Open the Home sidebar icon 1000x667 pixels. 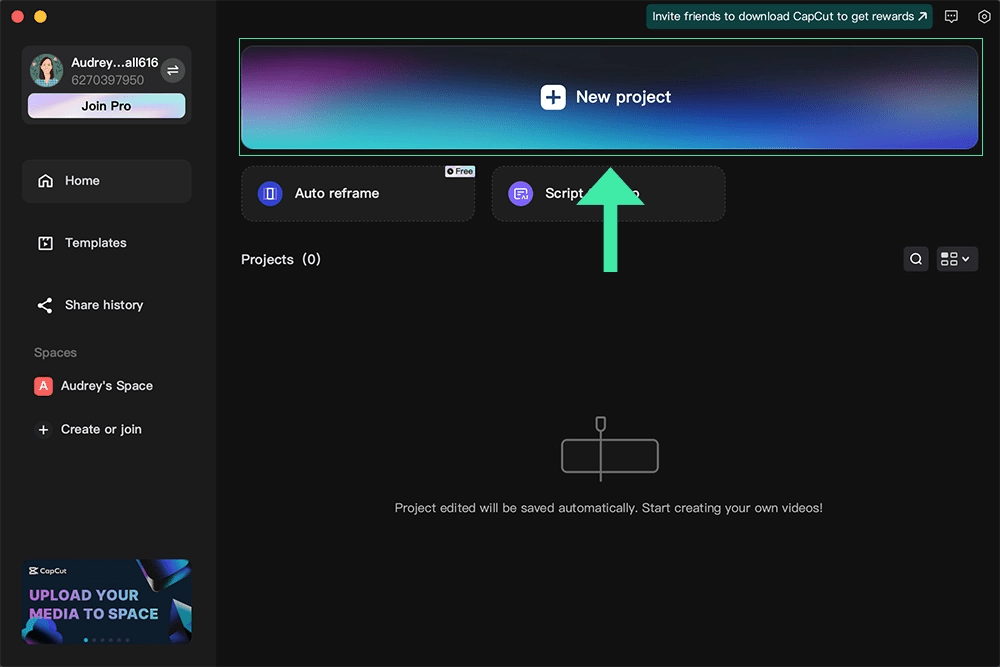(x=48, y=180)
